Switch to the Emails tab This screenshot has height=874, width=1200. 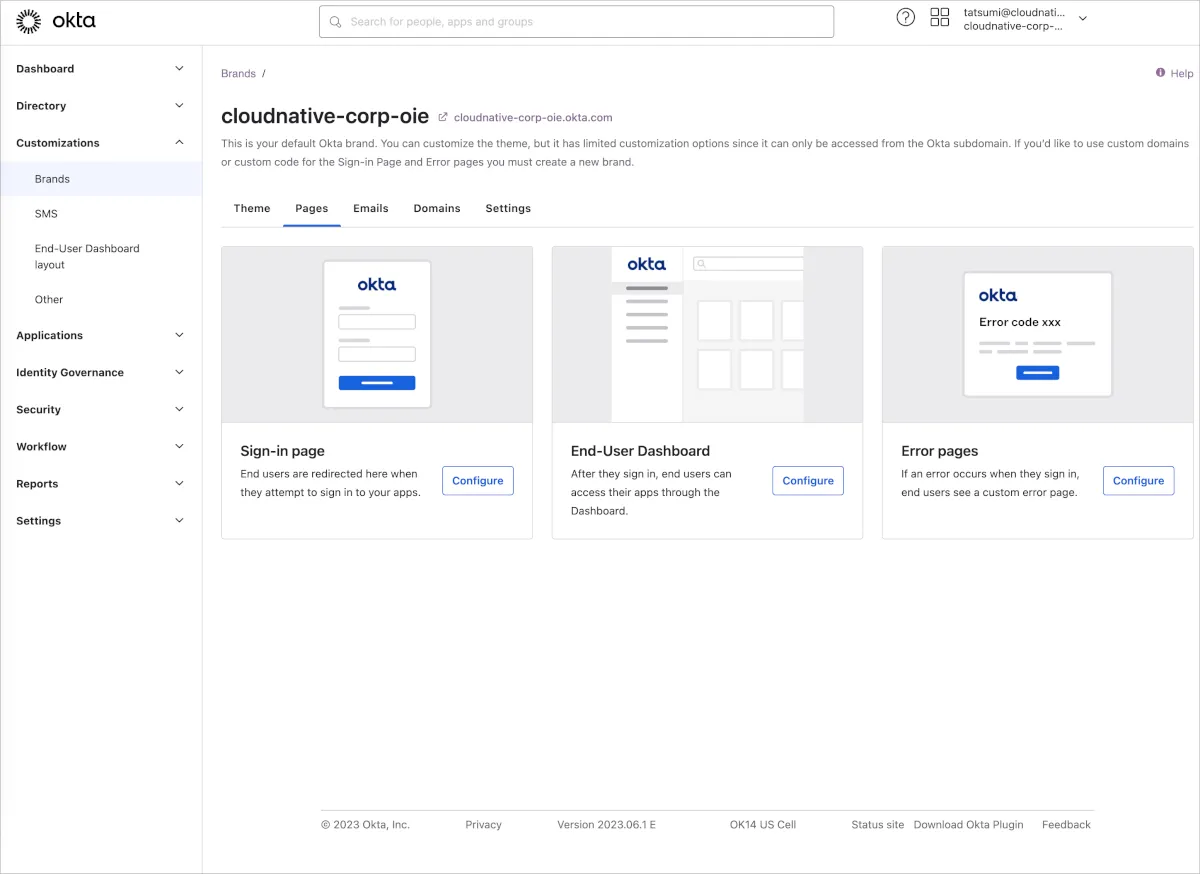(370, 208)
